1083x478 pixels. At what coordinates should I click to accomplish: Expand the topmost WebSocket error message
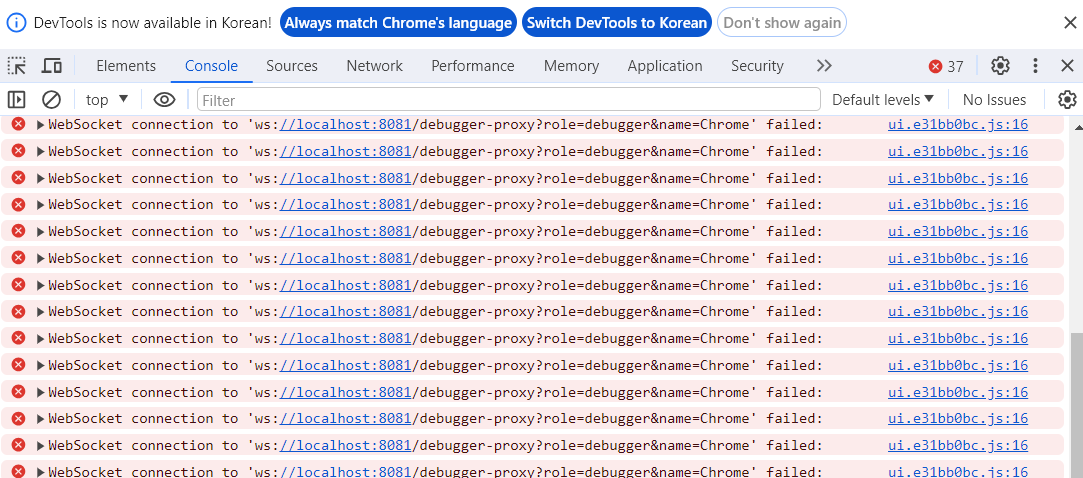click(41, 124)
